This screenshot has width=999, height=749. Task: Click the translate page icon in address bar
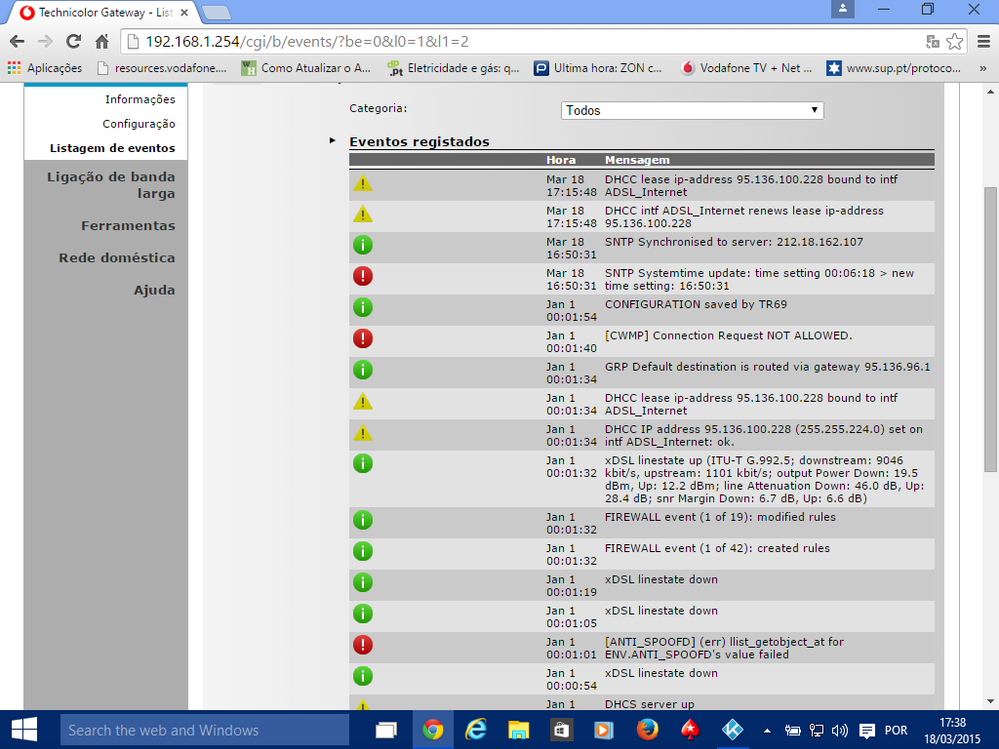click(932, 42)
